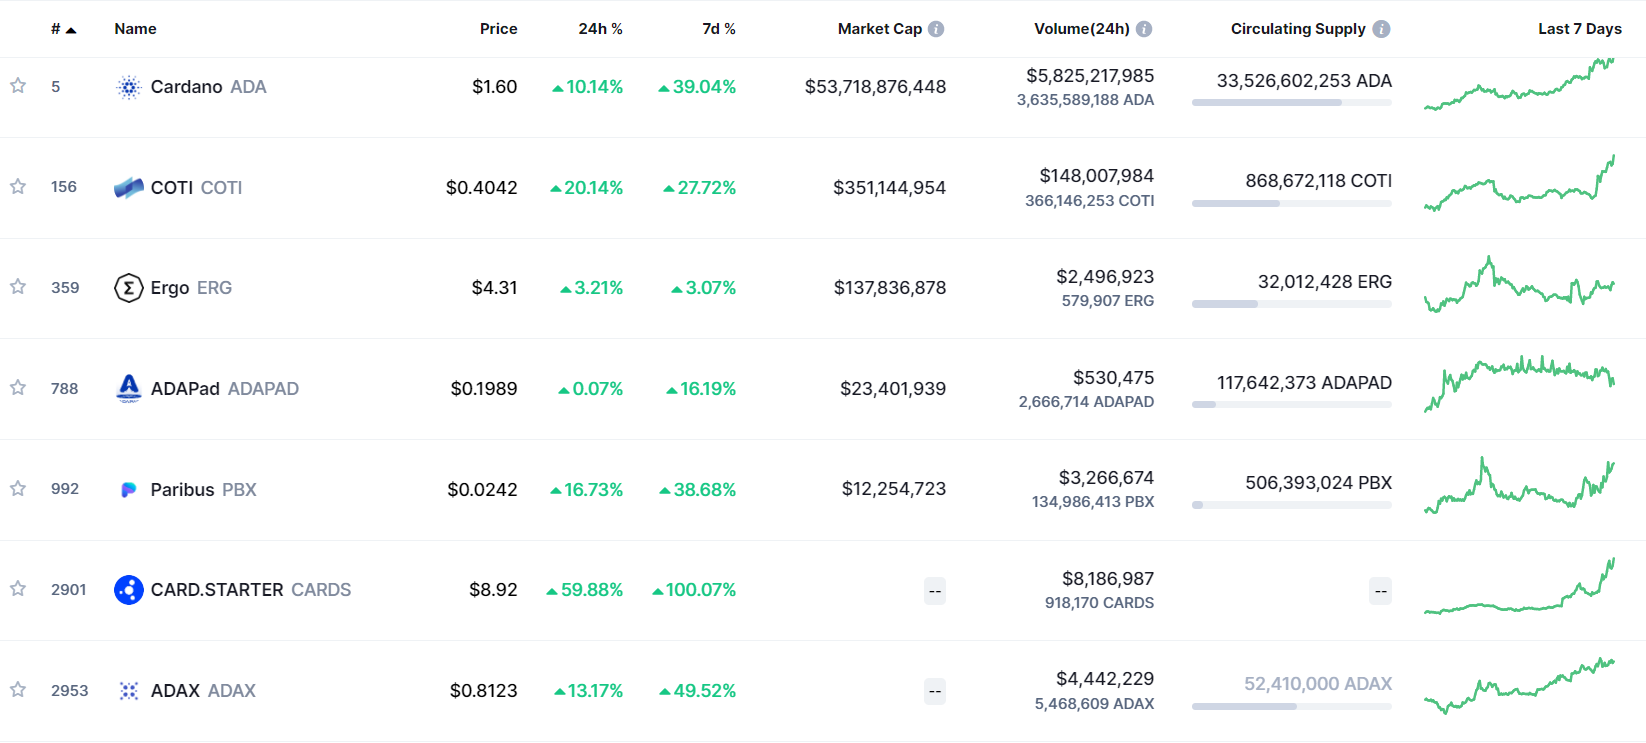Click Last 7 Days column header

[x=1580, y=29]
